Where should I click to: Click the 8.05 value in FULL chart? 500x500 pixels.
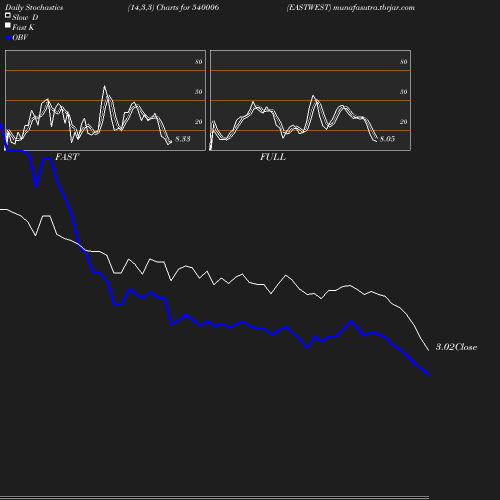[387, 139]
